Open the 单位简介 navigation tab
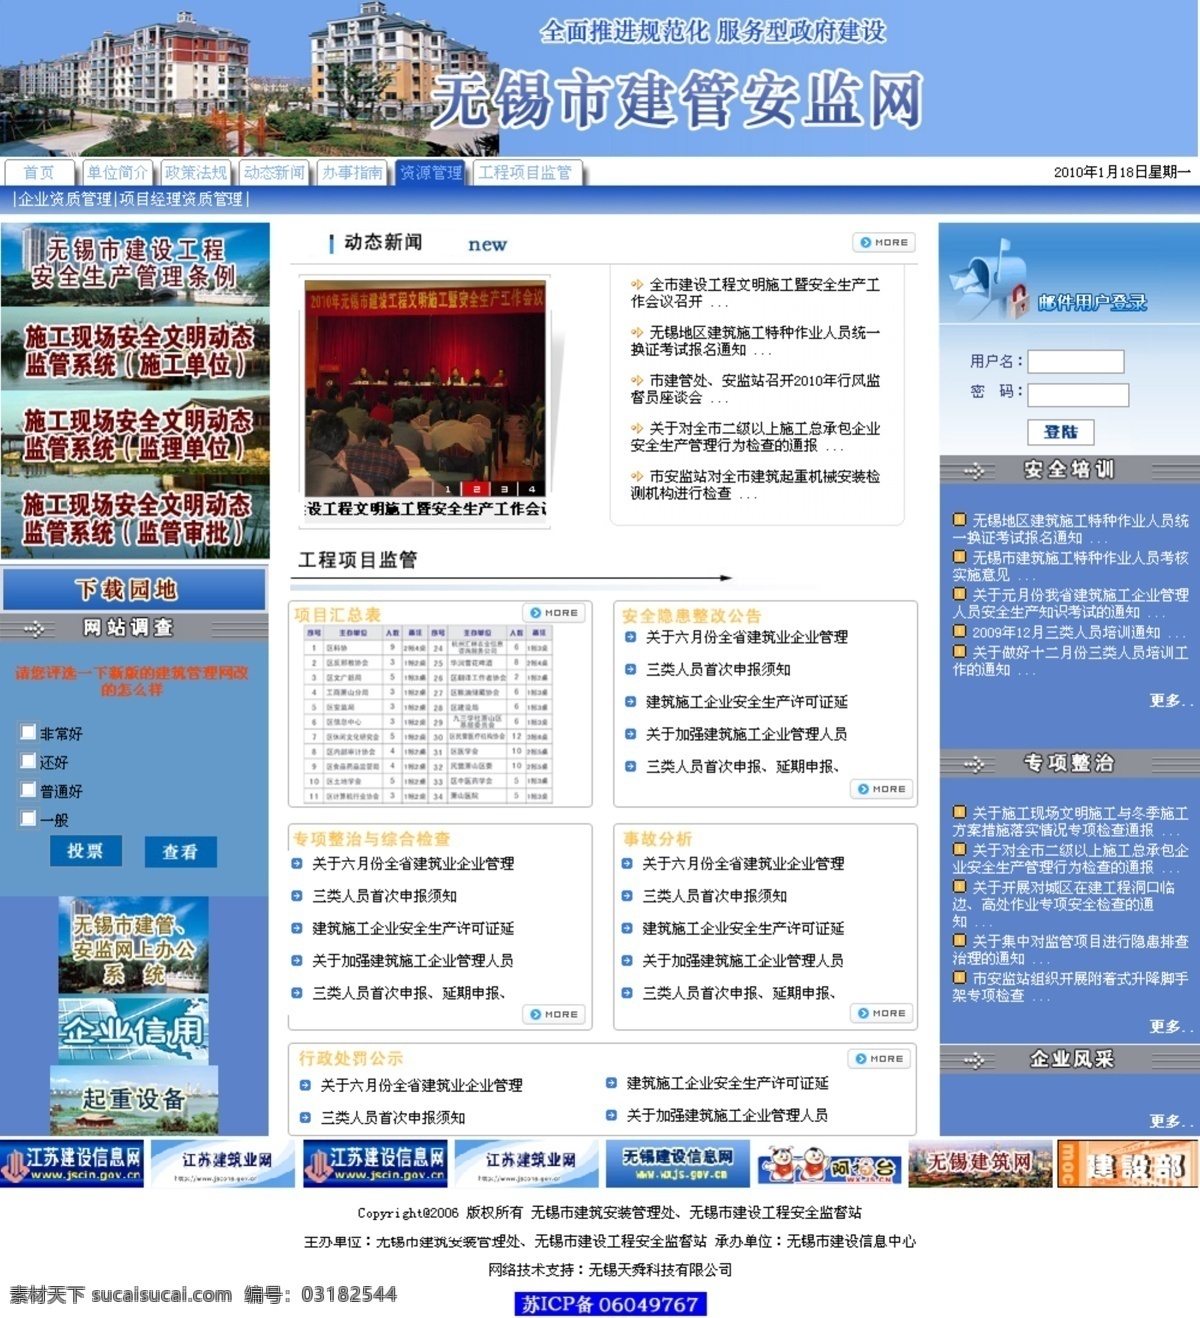The width and height of the screenshot is (1200, 1318). click(117, 173)
